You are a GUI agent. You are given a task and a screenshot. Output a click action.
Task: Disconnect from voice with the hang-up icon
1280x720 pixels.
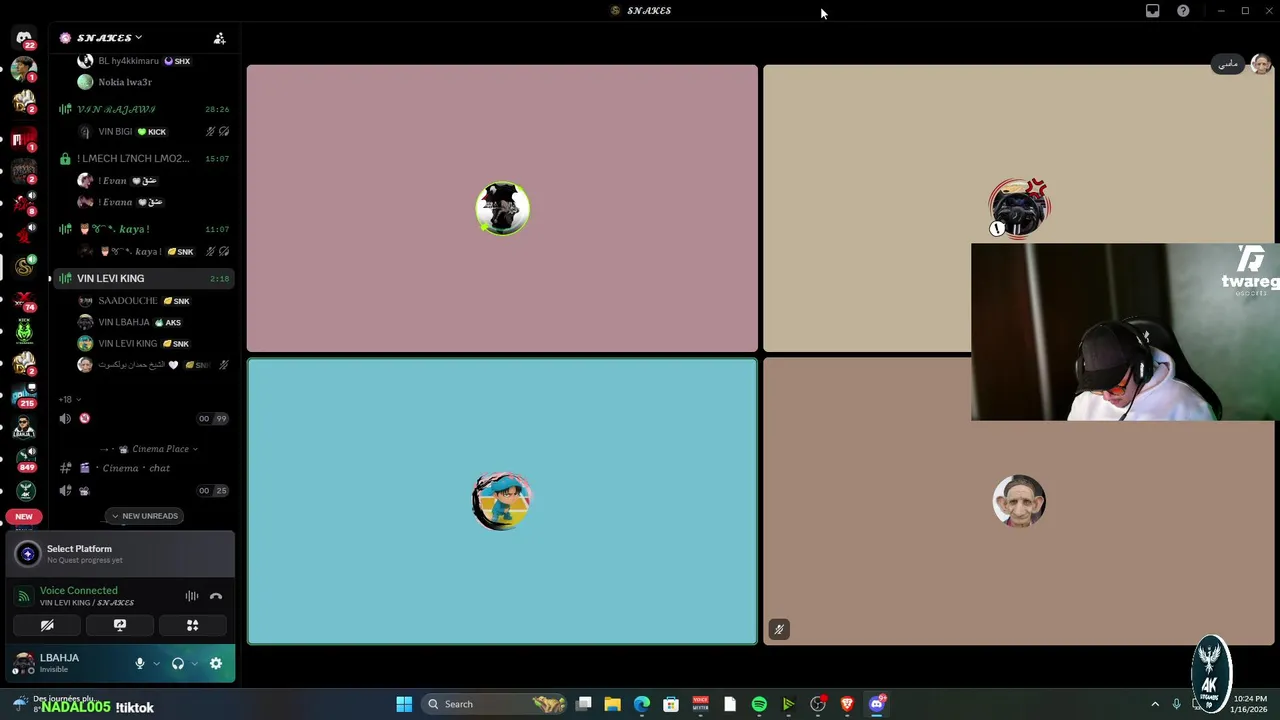tap(216, 596)
